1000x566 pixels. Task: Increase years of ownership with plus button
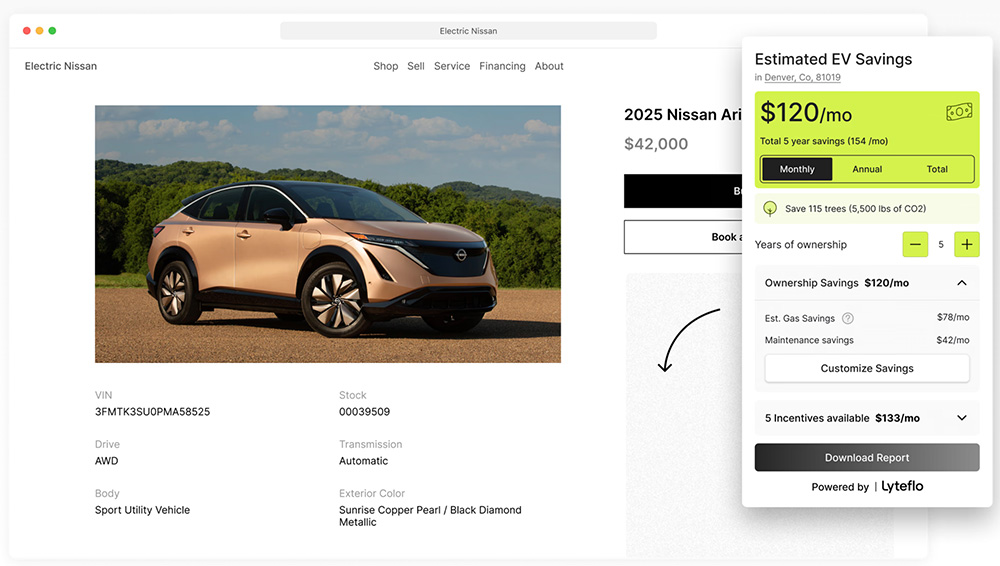[967, 244]
